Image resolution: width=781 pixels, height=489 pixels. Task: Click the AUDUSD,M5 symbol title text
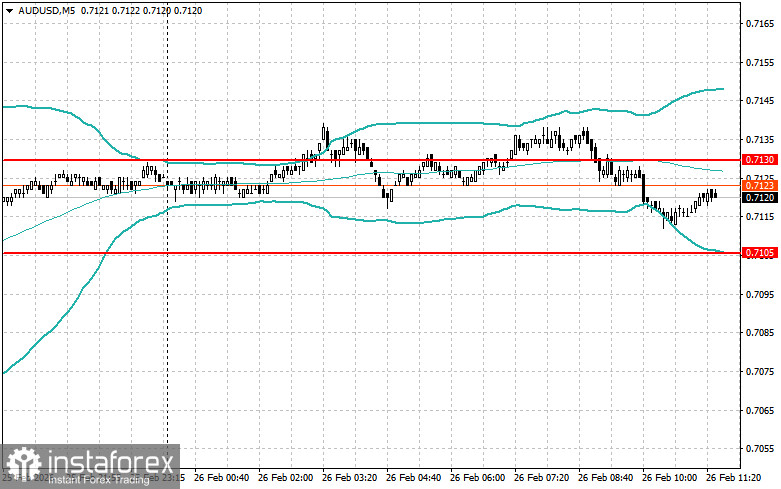pos(46,10)
